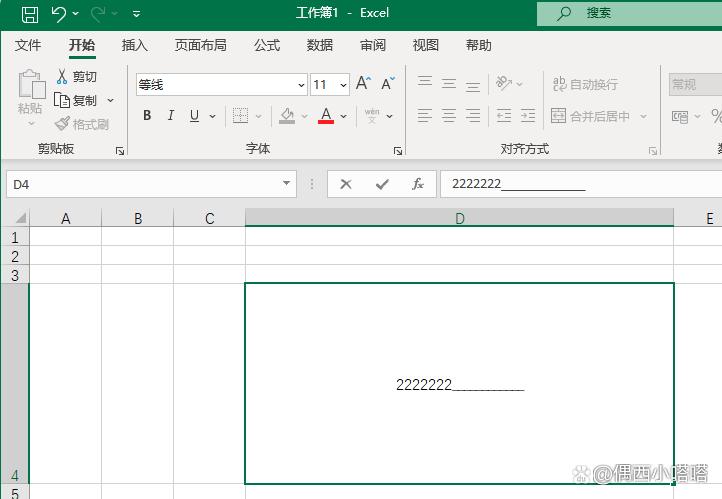Open the 对齐方式 dialog launcher
The width and height of the screenshot is (722, 499).
(652, 151)
